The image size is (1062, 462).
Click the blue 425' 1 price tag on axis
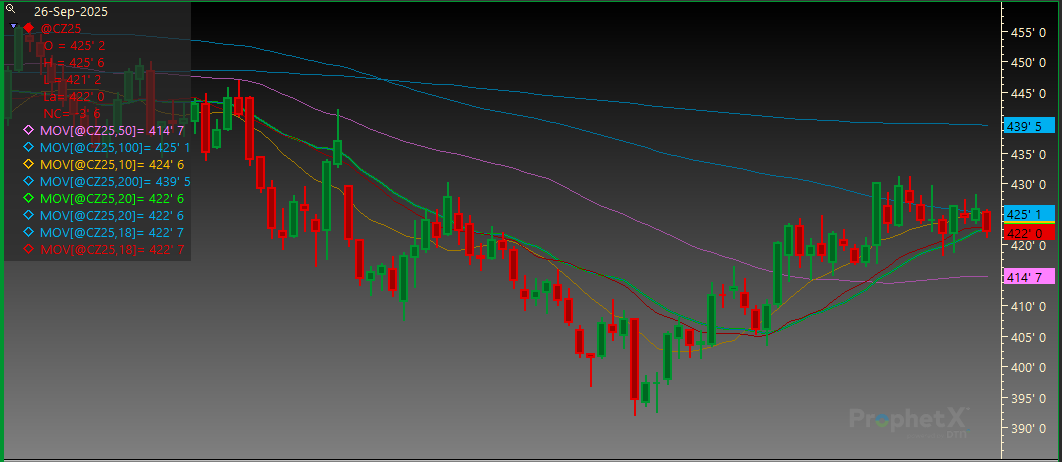pos(1023,214)
